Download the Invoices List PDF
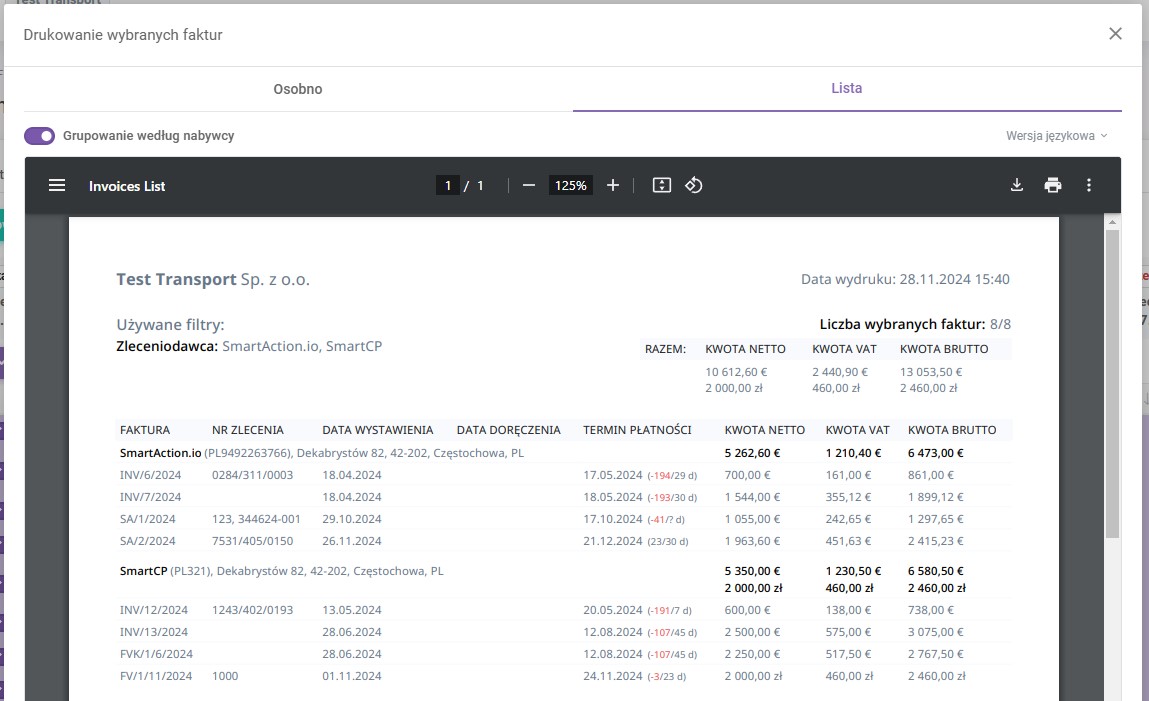This screenshot has width=1149, height=701. coord(1017,185)
